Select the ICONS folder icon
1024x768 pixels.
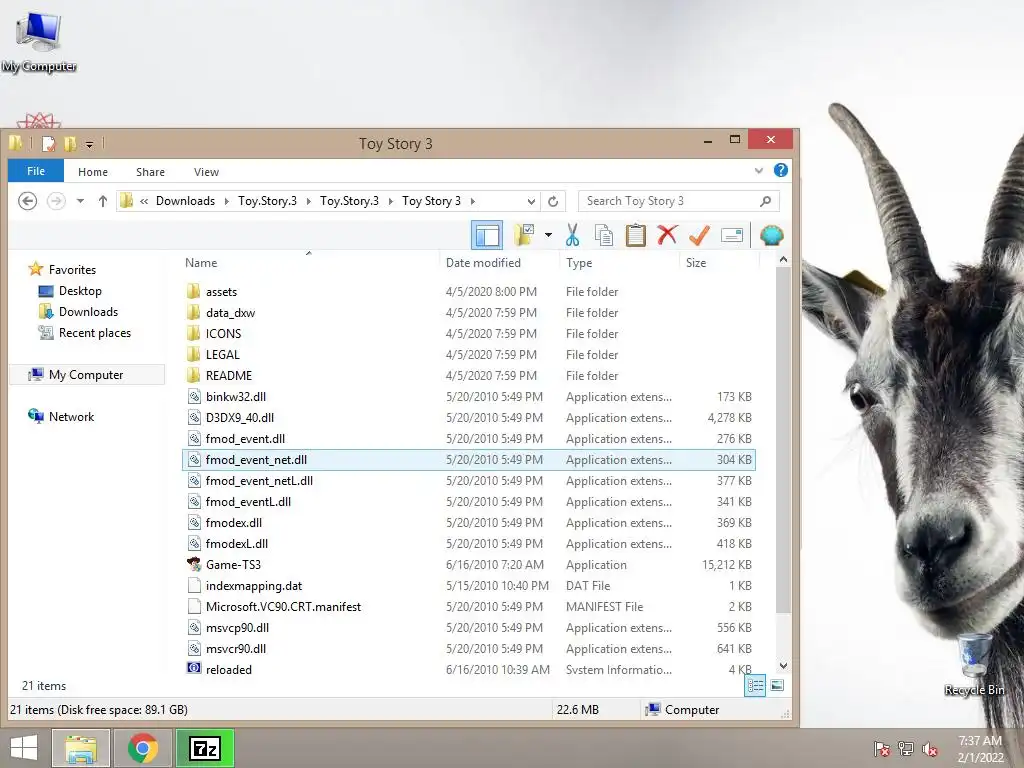click(193, 334)
